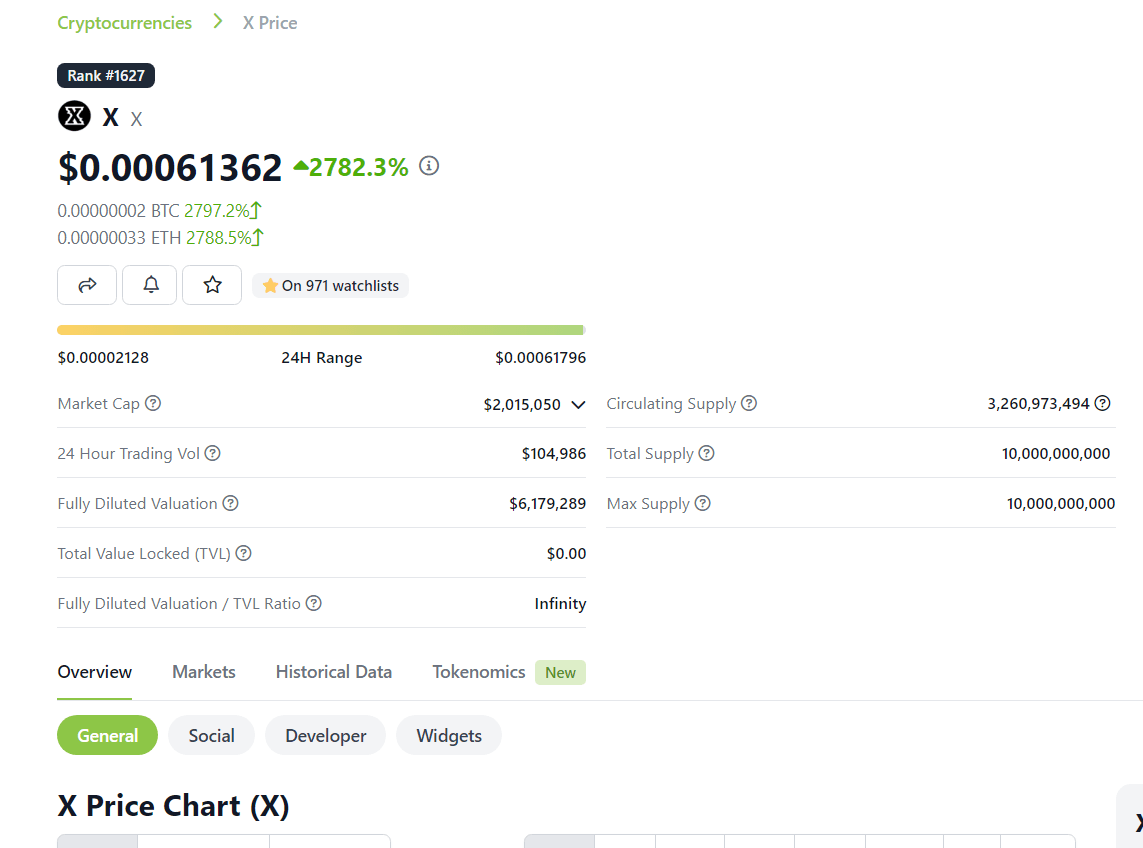Click the Total Supply 10,000,000,000 value
The height and width of the screenshot is (848, 1143).
(1056, 454)
